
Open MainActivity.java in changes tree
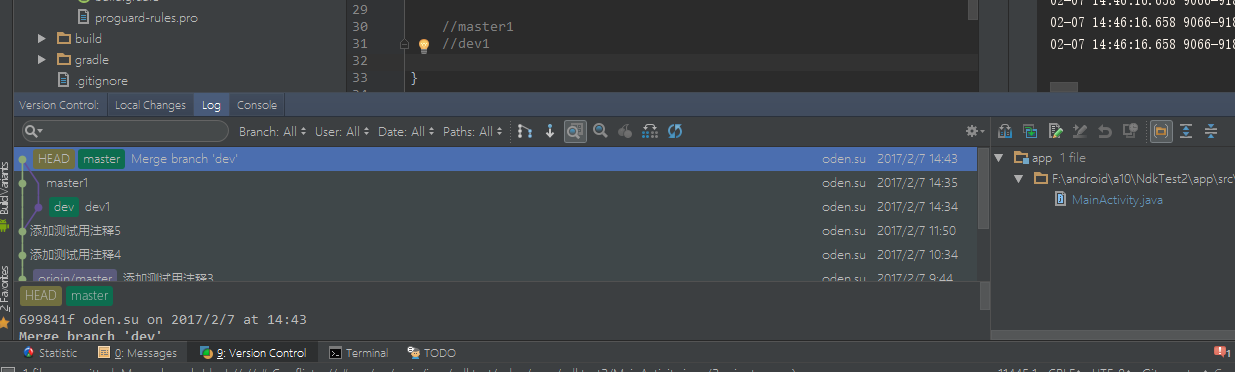click(1117, 200)
